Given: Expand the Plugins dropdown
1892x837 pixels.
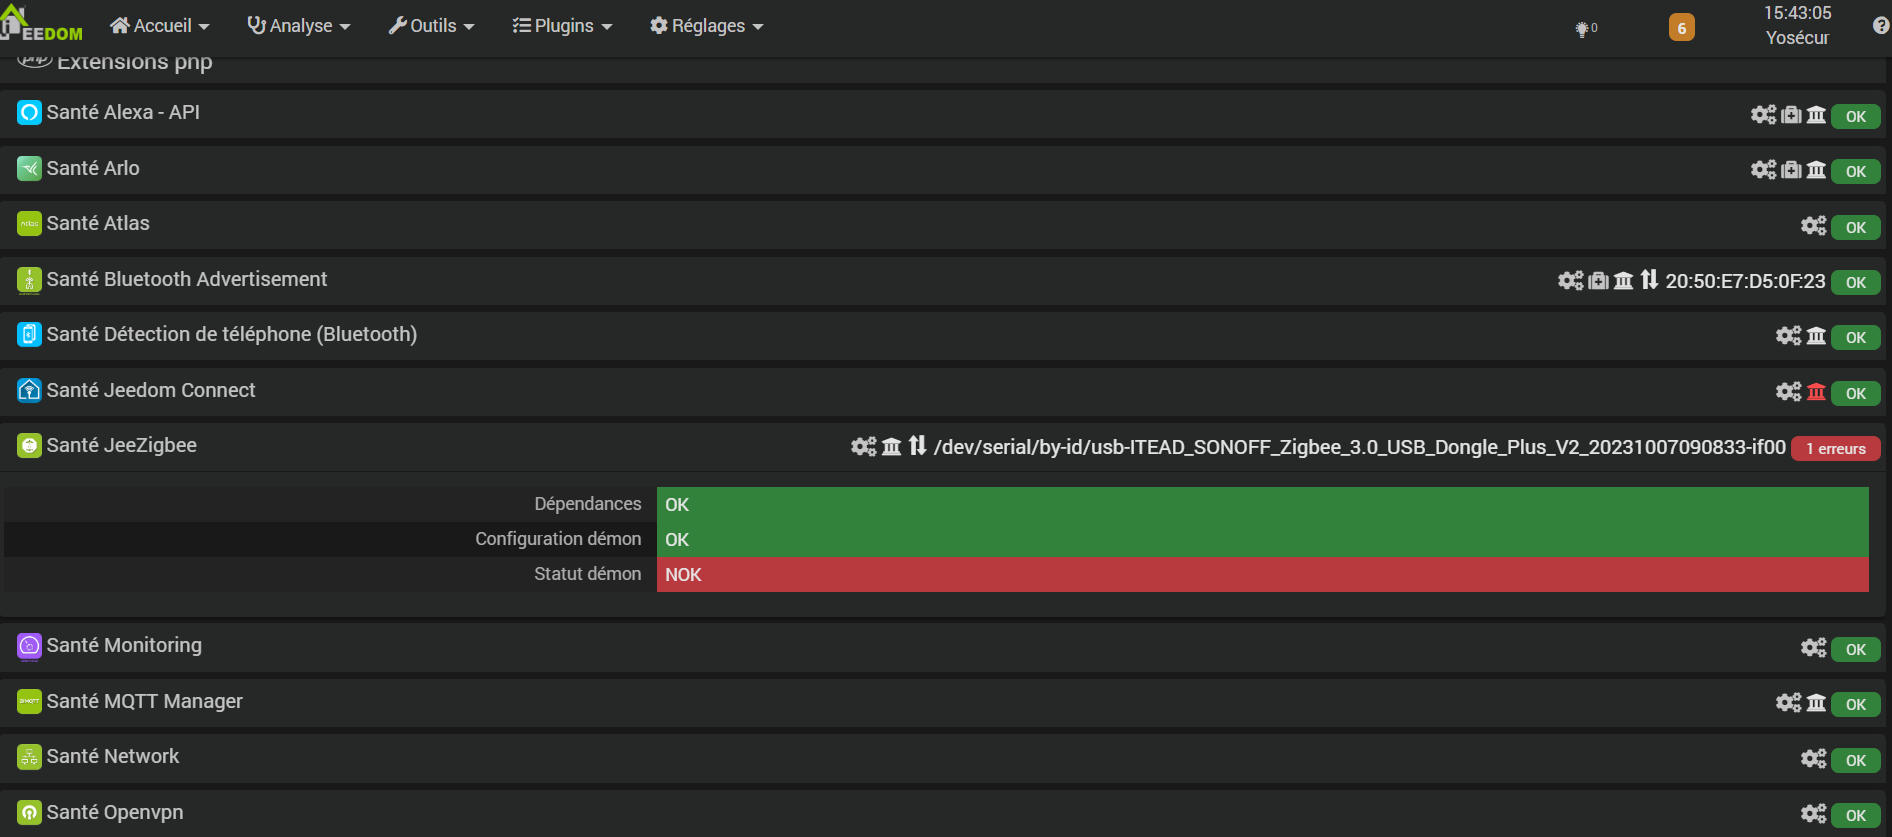Looking at the screenshot, I should 562,26.
